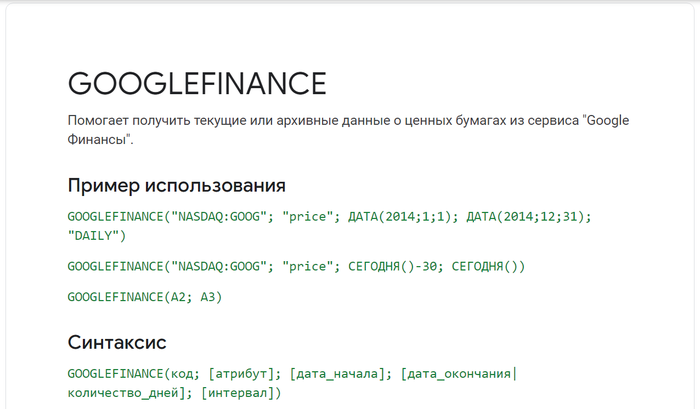
Task: Click the GOOGLEFINANCE(A2; A3) example
Action: [145, 297]
